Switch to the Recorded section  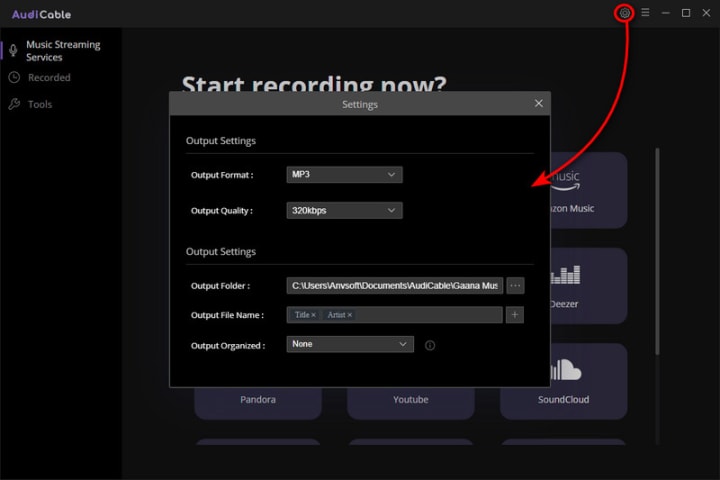[49, 78]
